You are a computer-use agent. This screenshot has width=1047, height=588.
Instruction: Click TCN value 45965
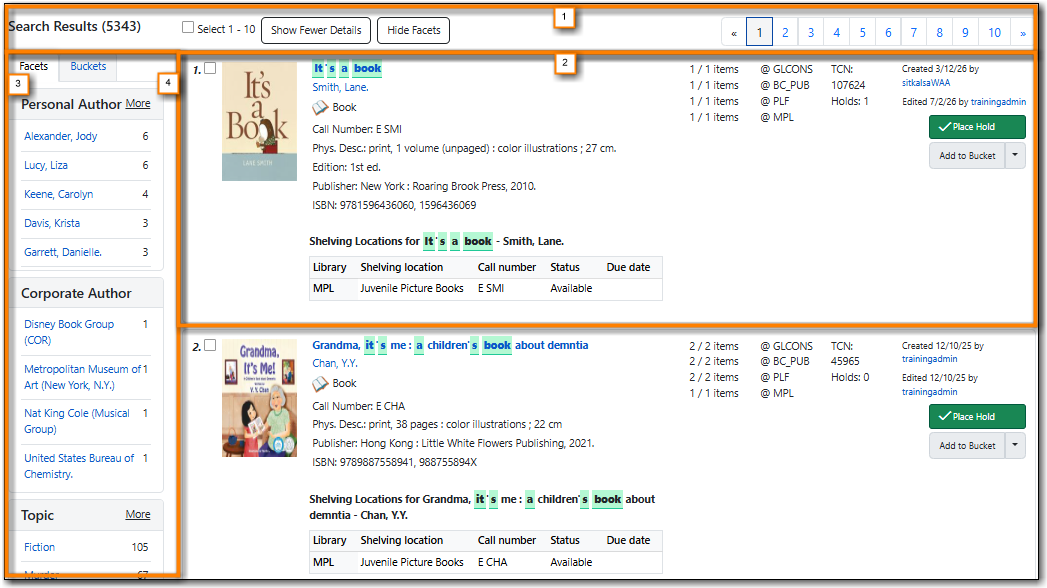click(845, 361)
